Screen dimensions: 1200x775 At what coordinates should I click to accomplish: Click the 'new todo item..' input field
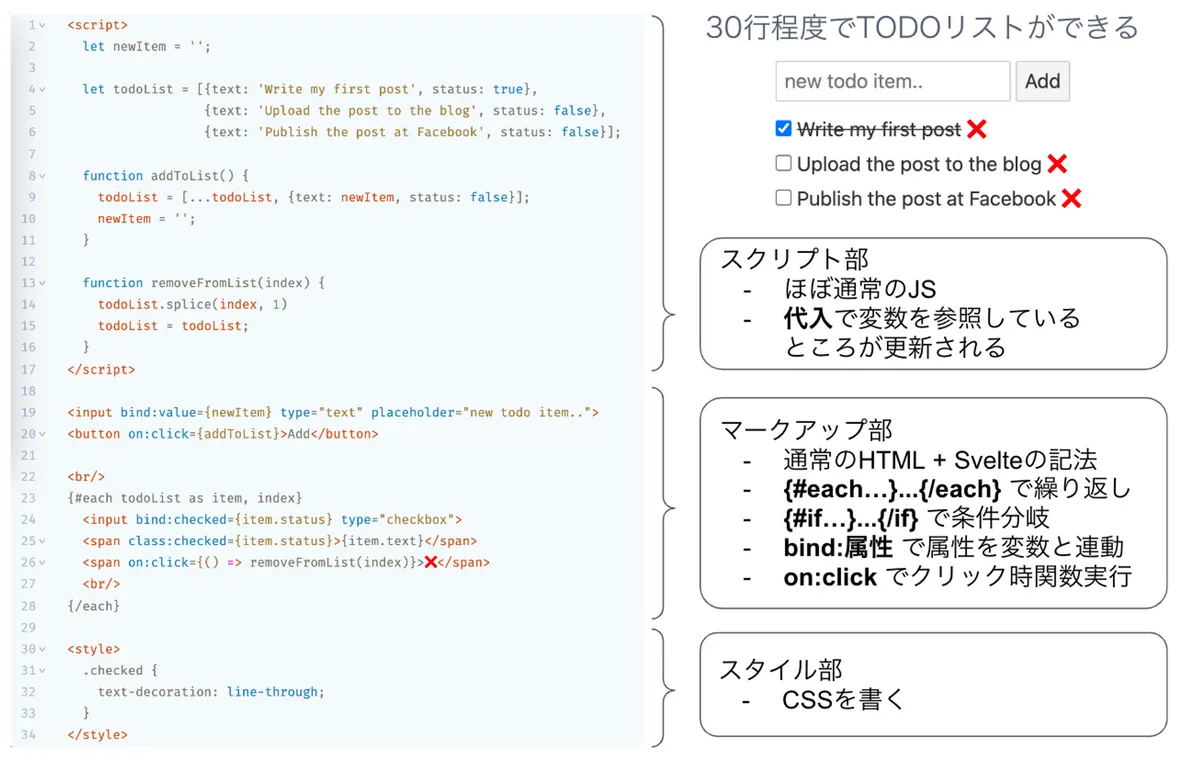pos(892,81)
